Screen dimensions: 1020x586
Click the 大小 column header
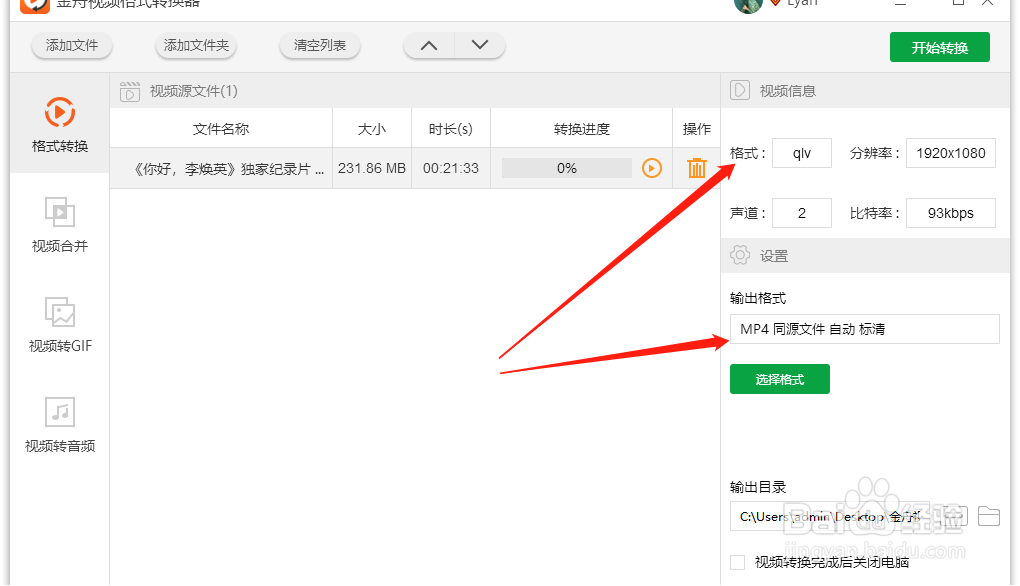pyautogui.click(x=371, y=129)
